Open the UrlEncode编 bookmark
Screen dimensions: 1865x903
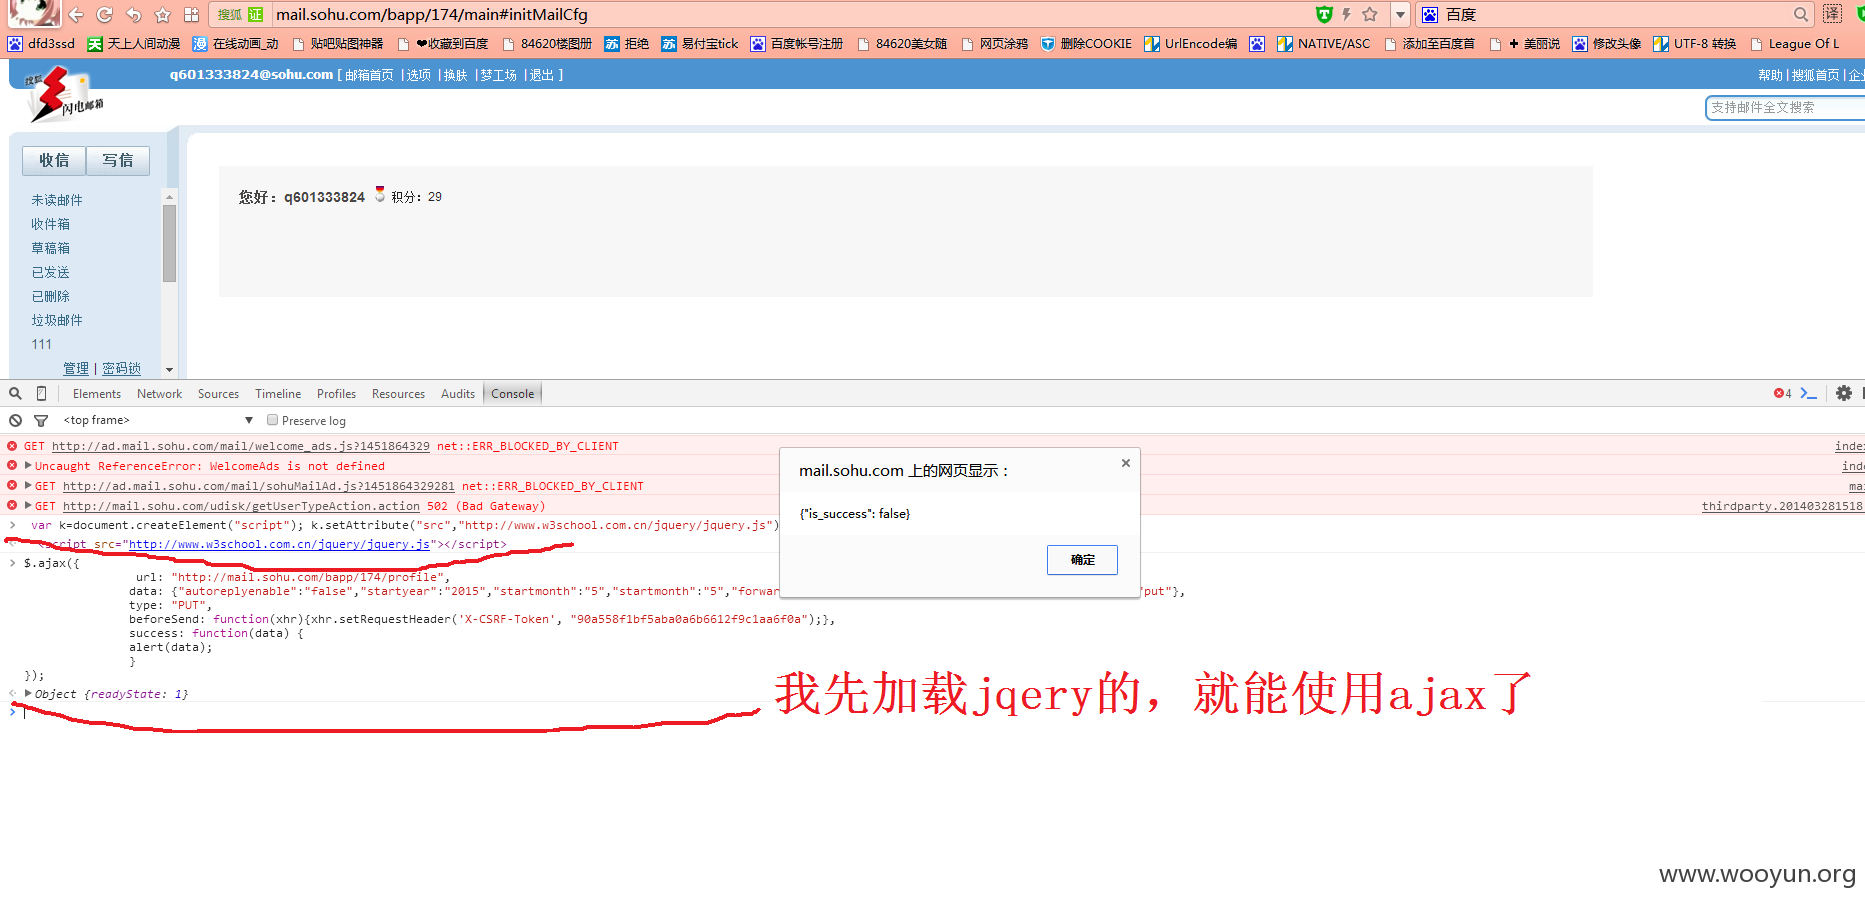(x=1190, y=43)
